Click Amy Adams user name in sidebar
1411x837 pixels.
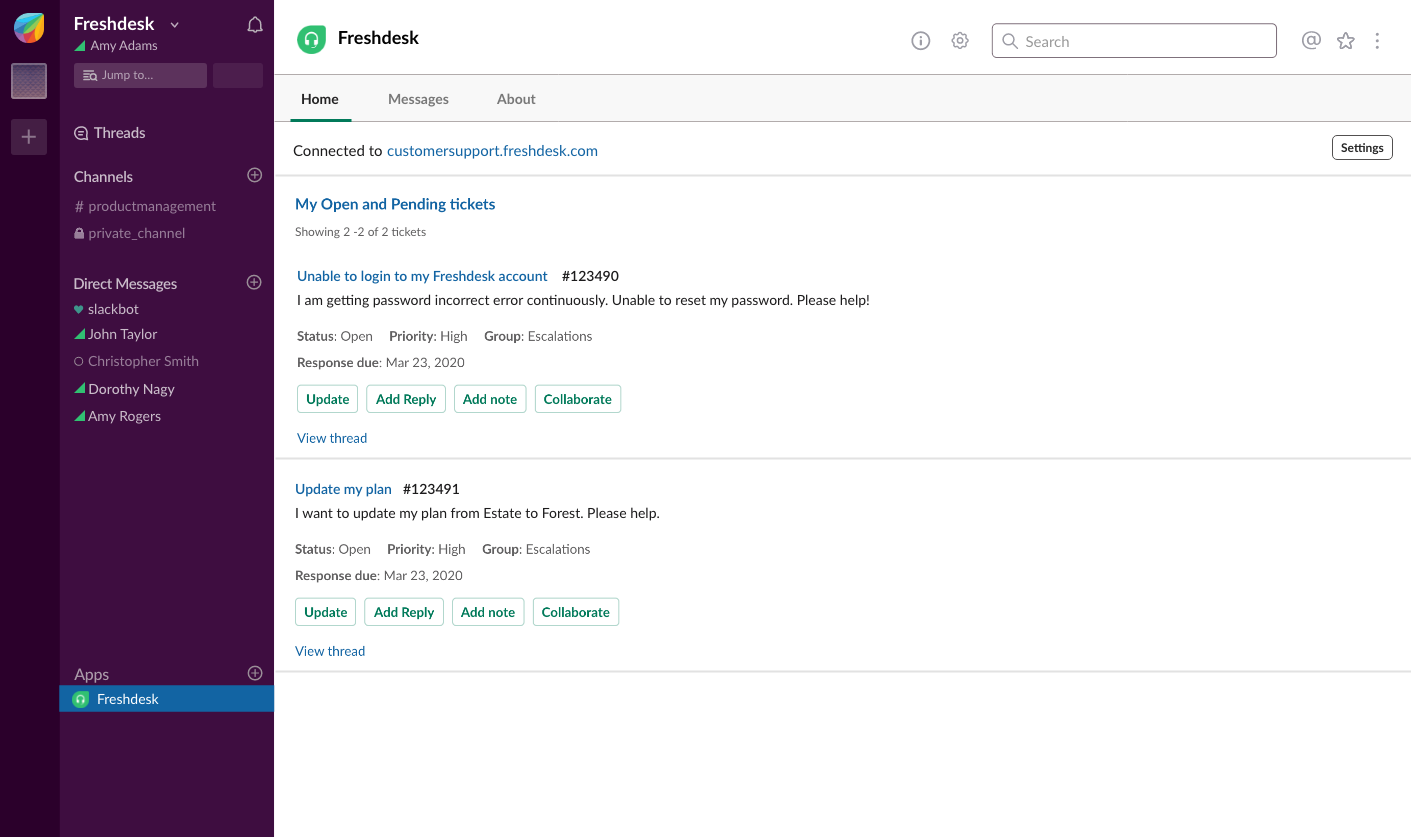pos(124,46)
